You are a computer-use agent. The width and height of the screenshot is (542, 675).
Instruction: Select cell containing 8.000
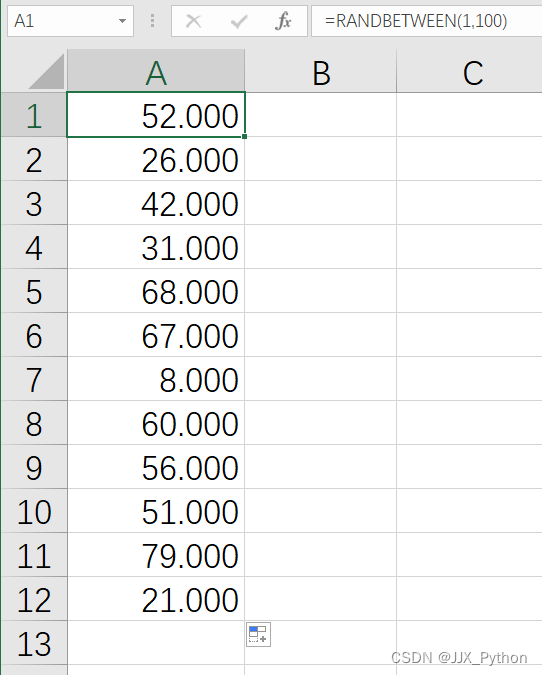pyautogui.click(x=156, y=378)
